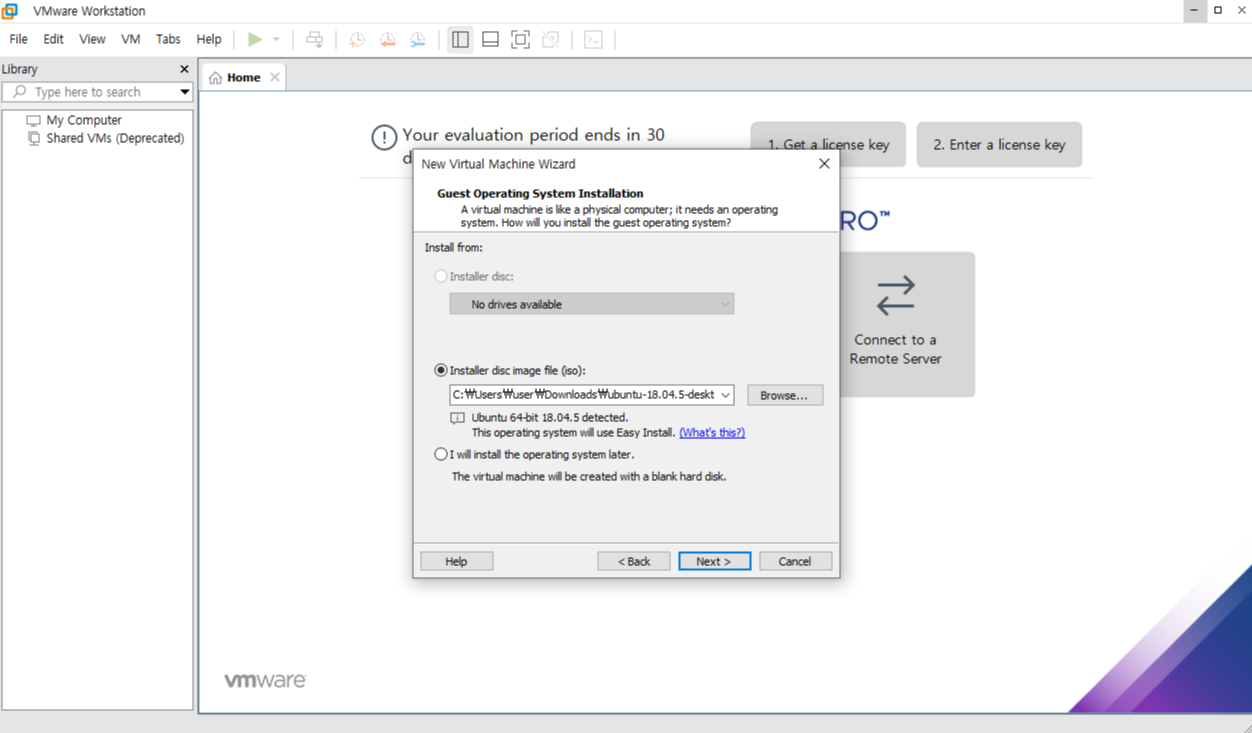Click the Connect to a Remote Server tile
Image resolution: width=1252 pixels, height=733 pixels.
pyautogui.click(x=906, y=324)
